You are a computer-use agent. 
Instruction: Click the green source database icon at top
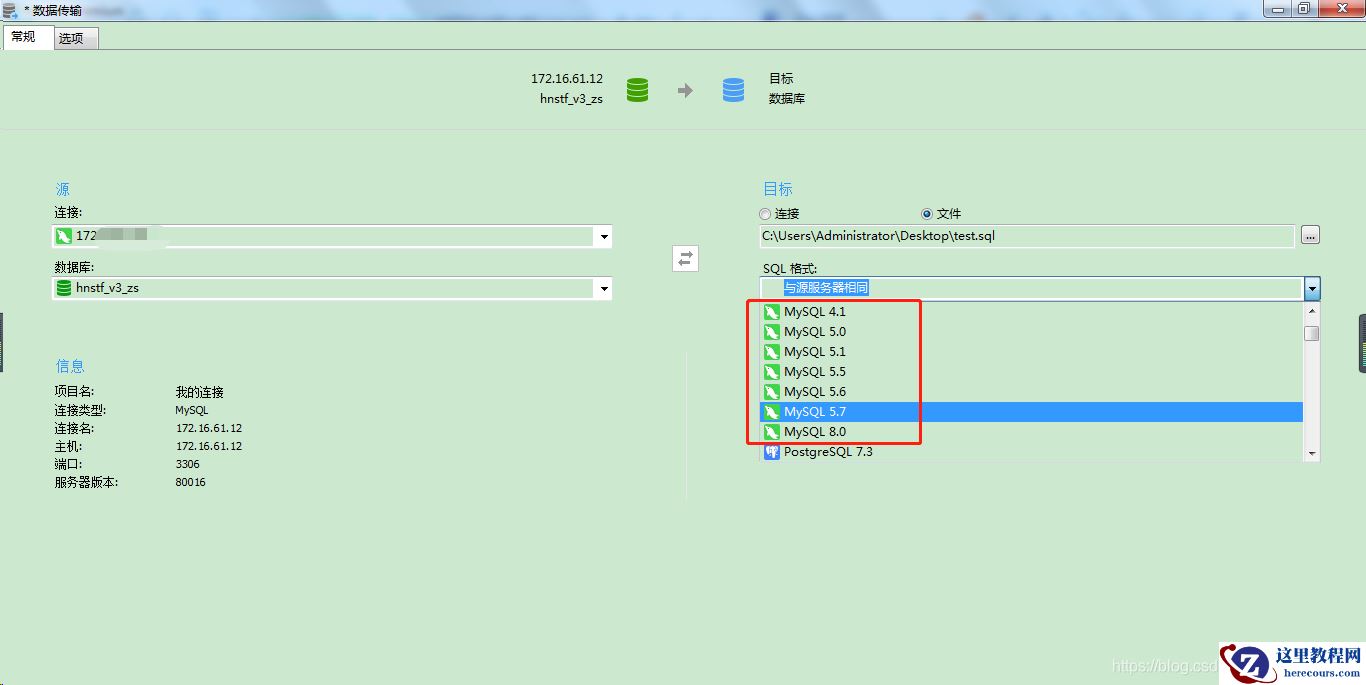click(637, 90)
